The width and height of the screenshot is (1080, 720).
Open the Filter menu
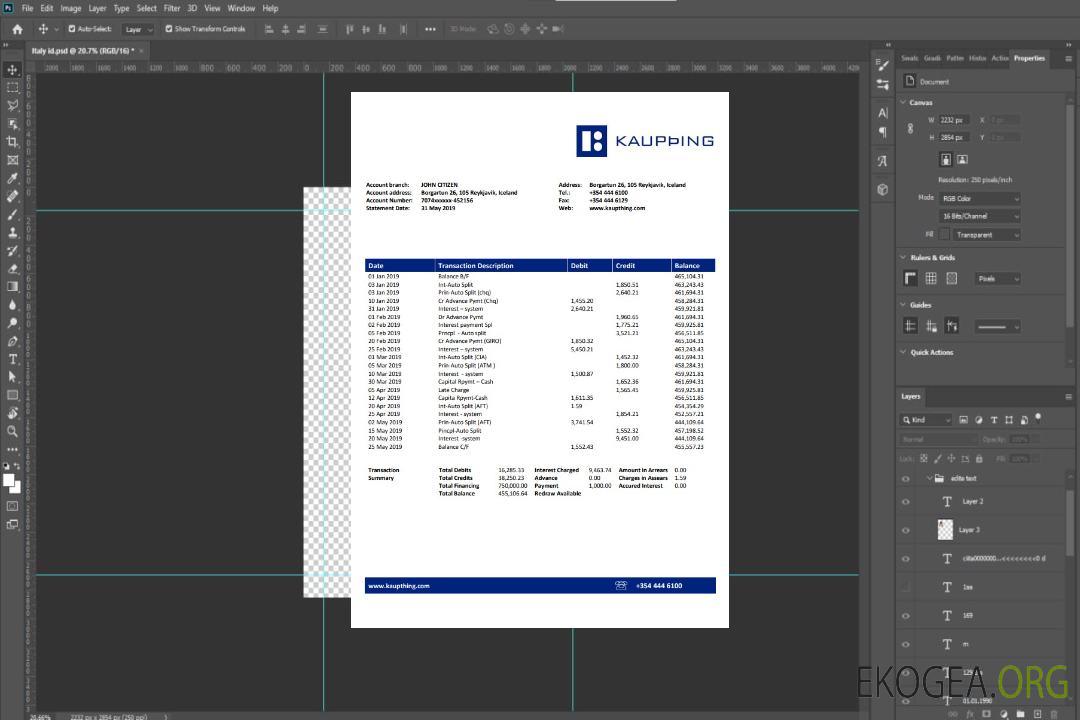pos(172,8)
